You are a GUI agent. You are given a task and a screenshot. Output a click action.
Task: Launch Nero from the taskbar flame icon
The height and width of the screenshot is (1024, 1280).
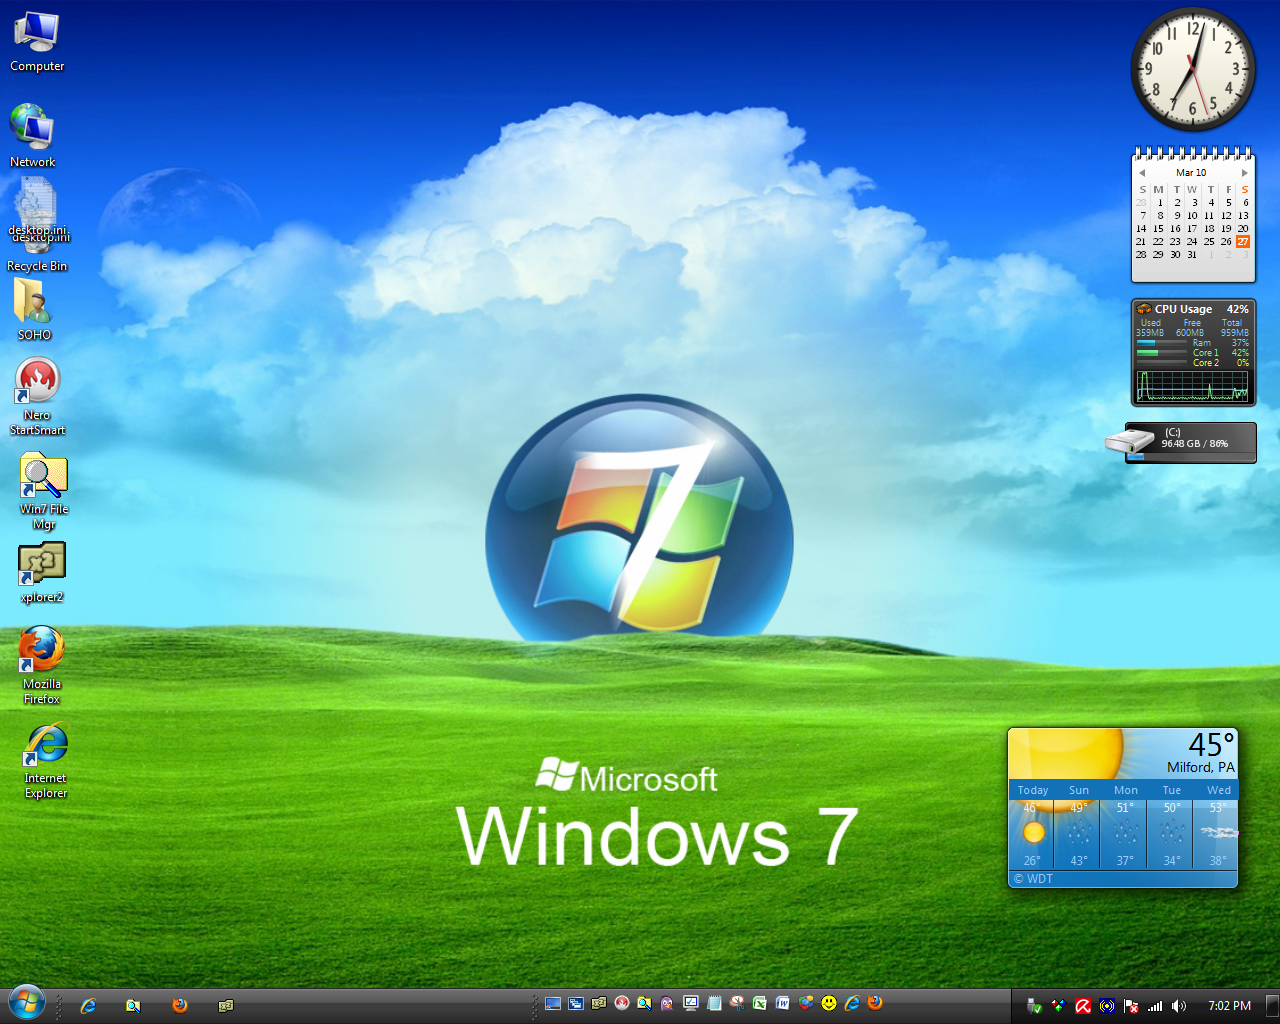click(x=622, y=1003)
